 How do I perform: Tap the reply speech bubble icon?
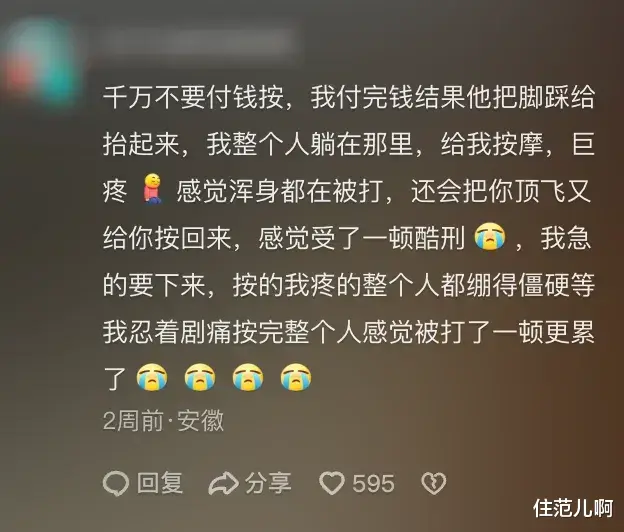(116, 483)
